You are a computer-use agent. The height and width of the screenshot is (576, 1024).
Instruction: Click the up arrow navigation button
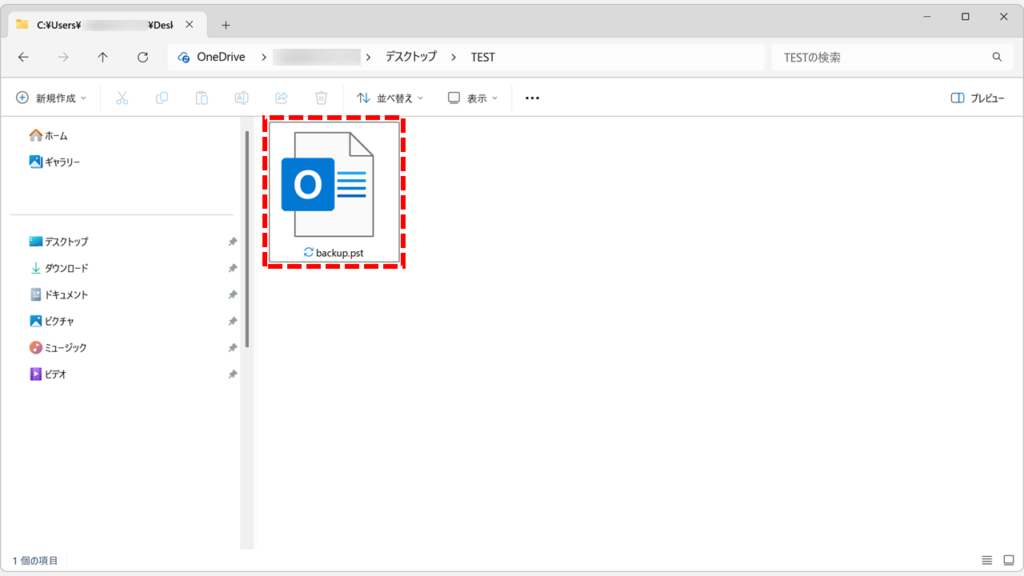[x=102, y=57]
